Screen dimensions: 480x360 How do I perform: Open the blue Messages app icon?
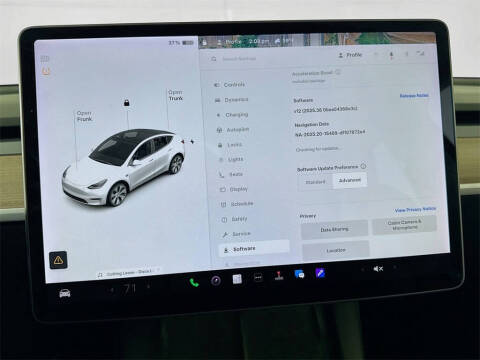[299, 274]
